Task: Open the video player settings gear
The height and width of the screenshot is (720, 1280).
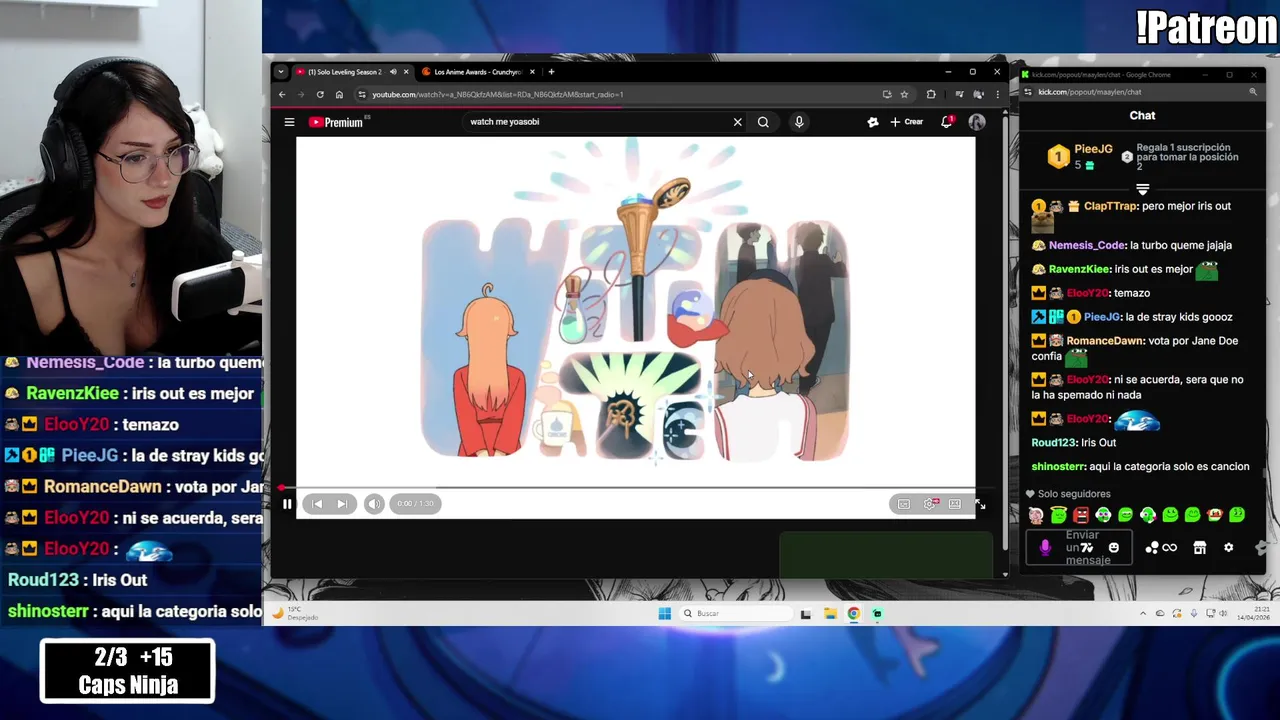Action: tap(930, 504)
